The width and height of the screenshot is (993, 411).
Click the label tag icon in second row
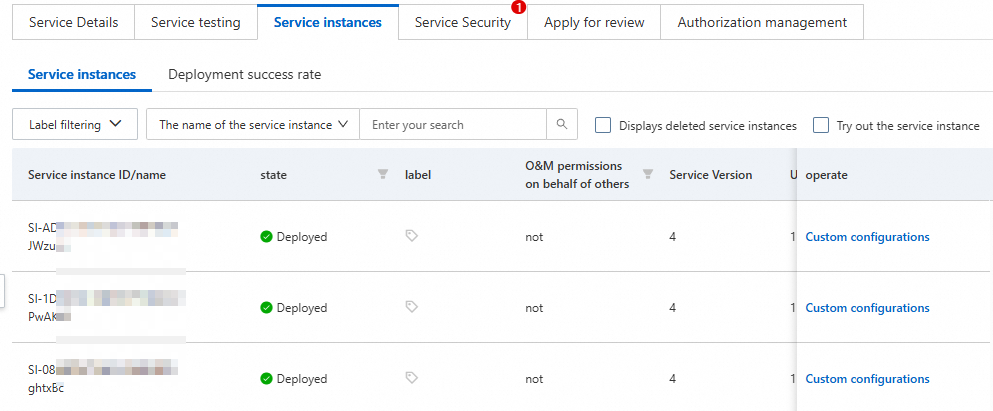tap(411, 307)
